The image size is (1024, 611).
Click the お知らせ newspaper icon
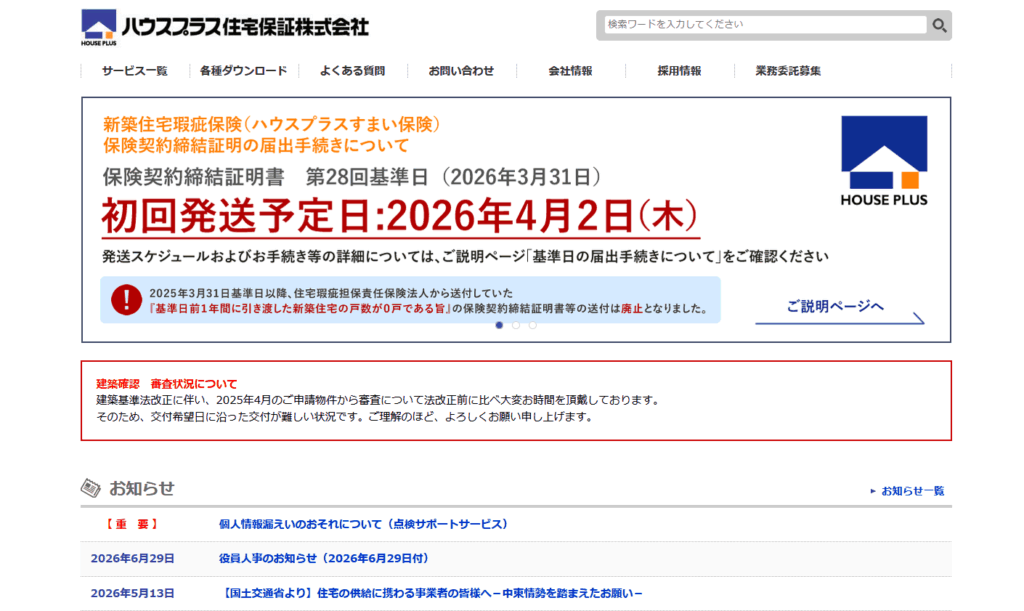point(91,488)
